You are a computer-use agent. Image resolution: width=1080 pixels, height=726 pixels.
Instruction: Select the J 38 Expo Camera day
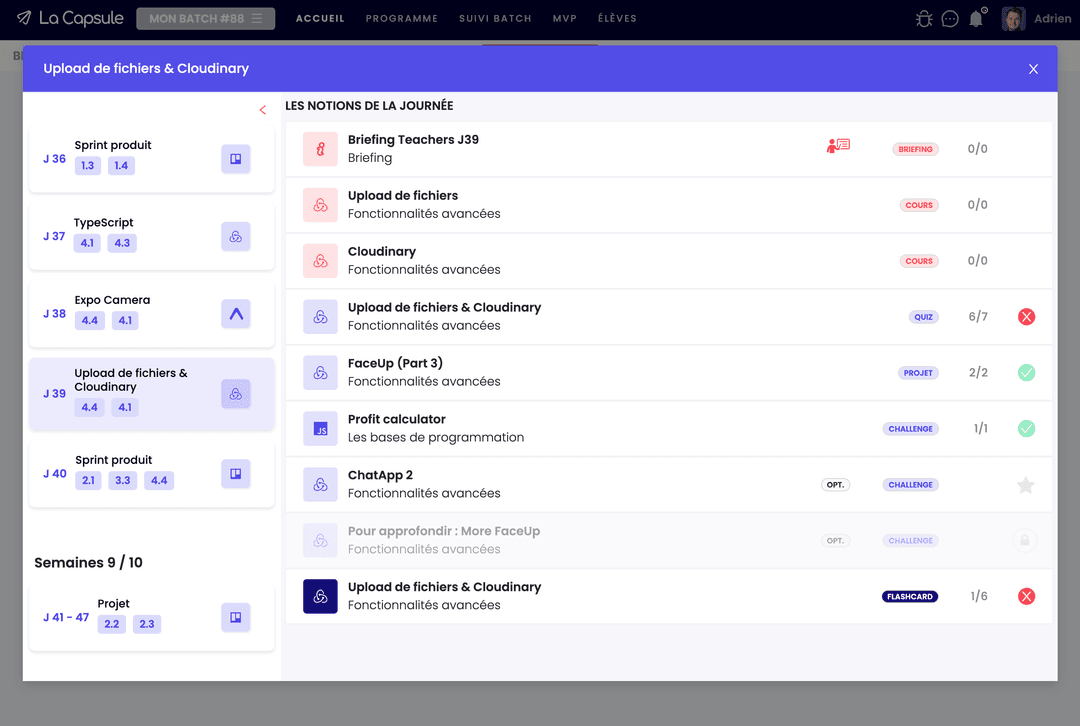(x=152, y=314)
